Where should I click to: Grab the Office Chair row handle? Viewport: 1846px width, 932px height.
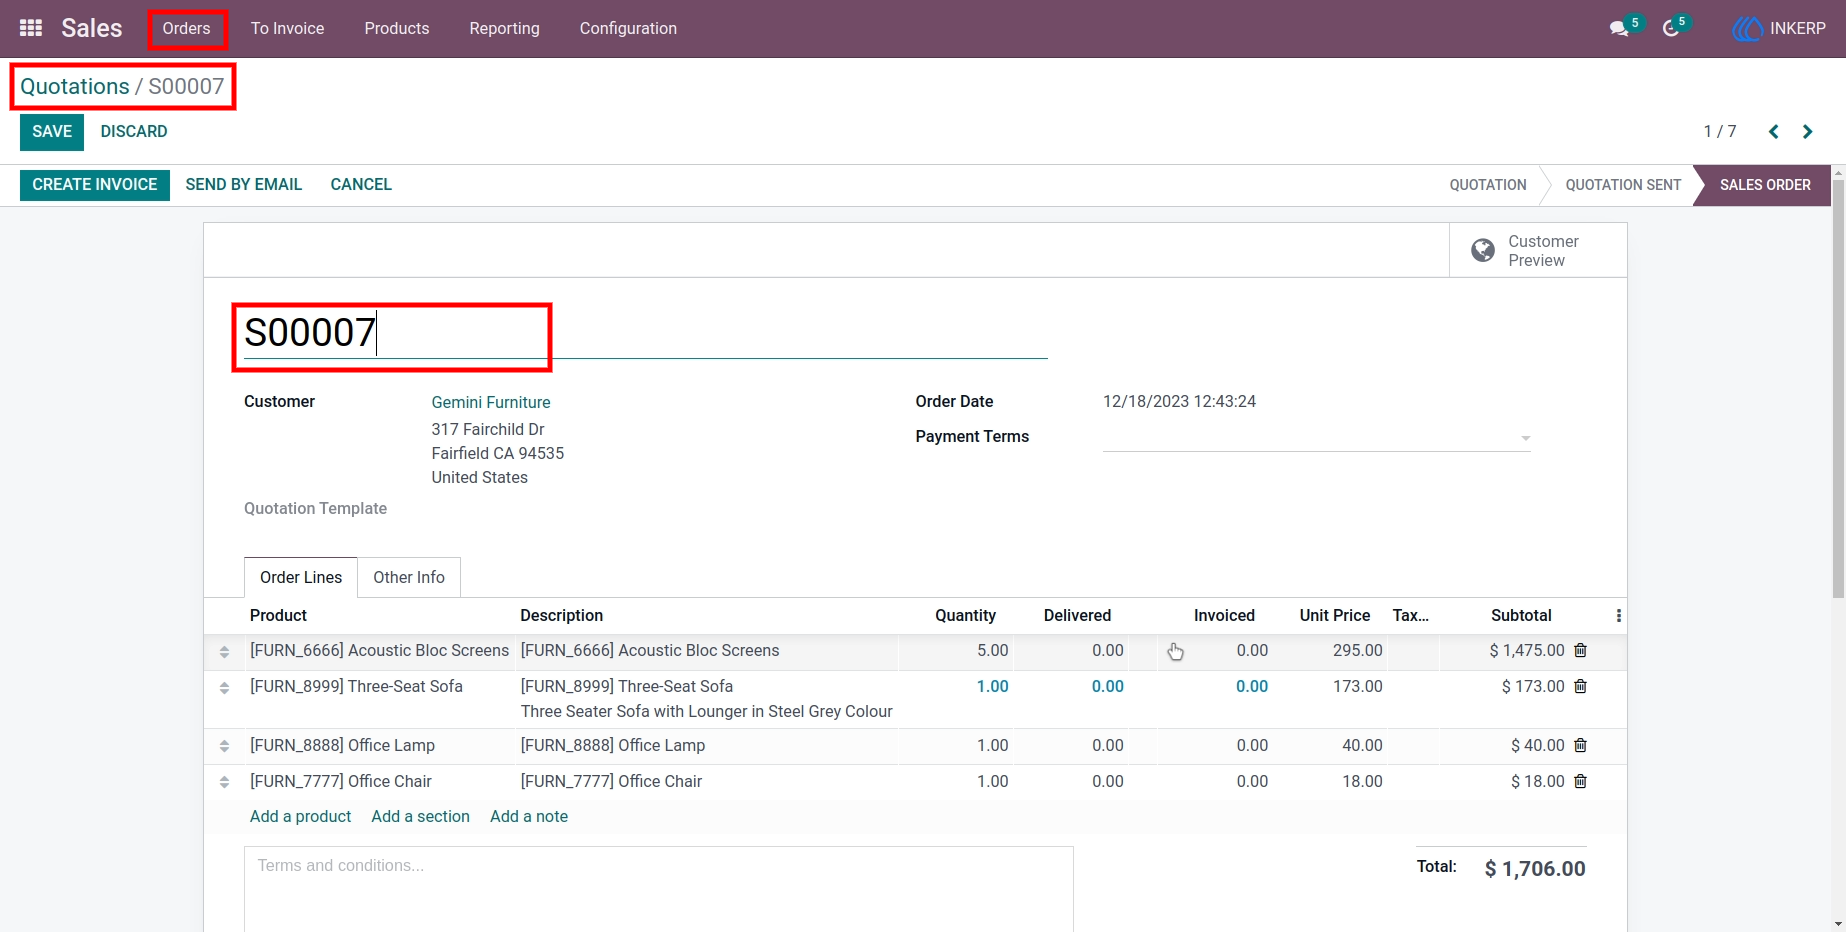point(224,782)
